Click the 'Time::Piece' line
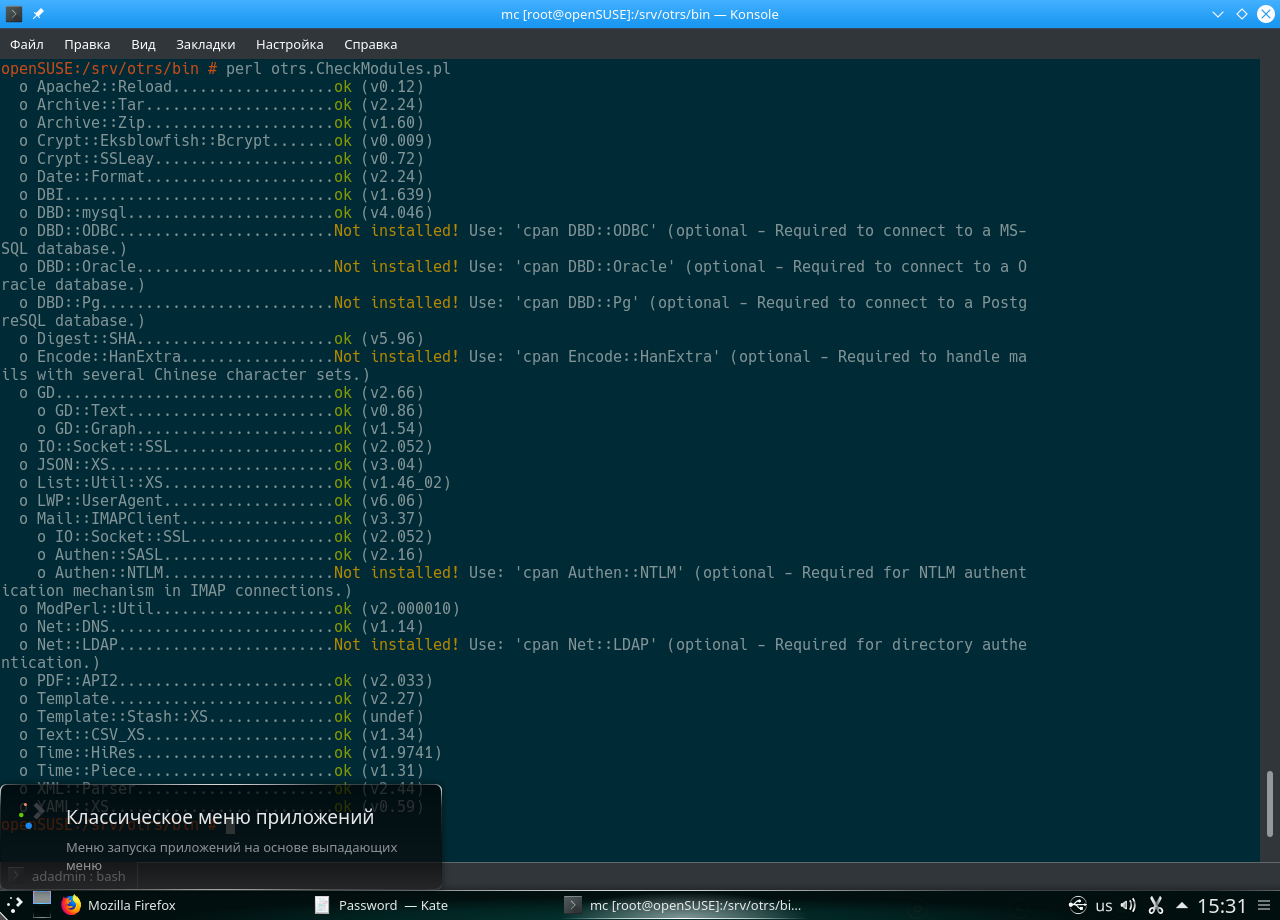Image resolution: width=1280 pixels, height=920 pixels. click(222, 771)
